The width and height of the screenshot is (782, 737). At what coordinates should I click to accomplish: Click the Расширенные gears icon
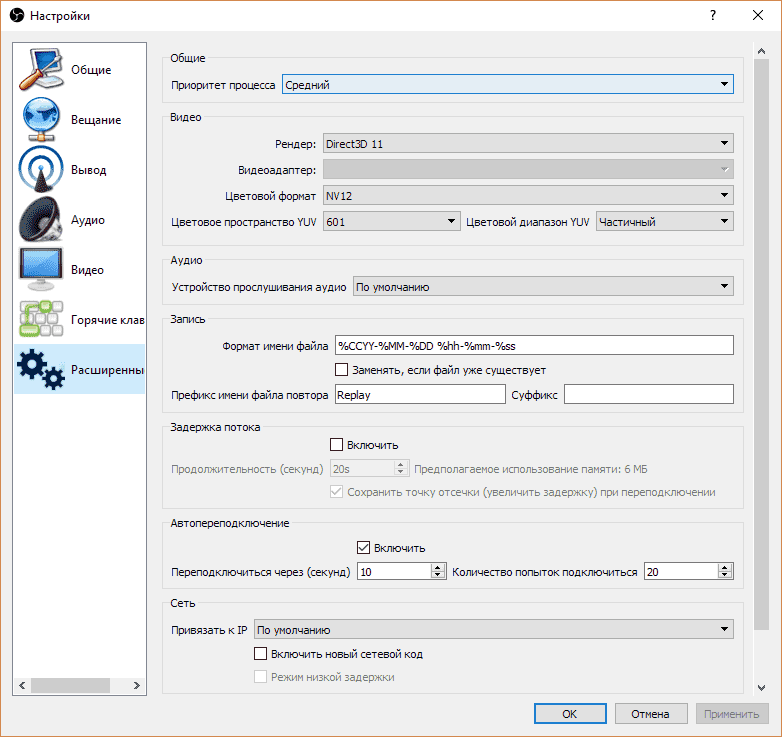(x=41, y=370)
